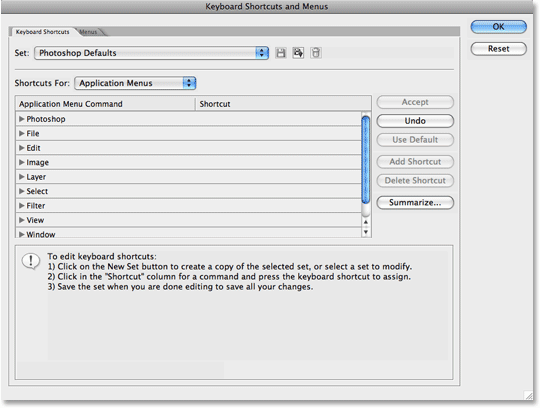Expand the View menu commands

[x=22, y=220]
